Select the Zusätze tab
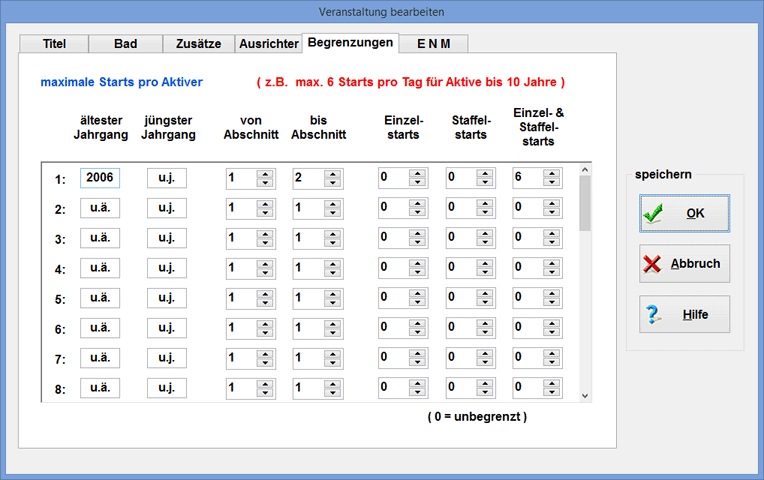 tap(197, 44)
